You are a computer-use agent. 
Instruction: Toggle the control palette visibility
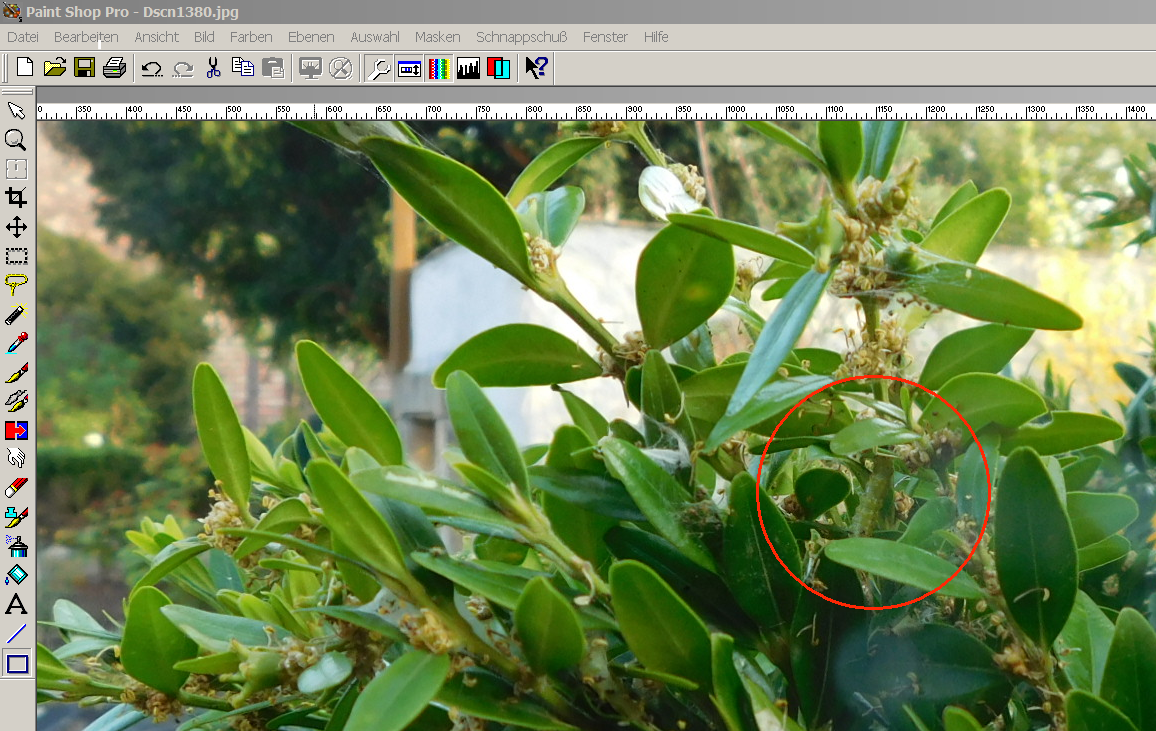[x=409, y=69]
